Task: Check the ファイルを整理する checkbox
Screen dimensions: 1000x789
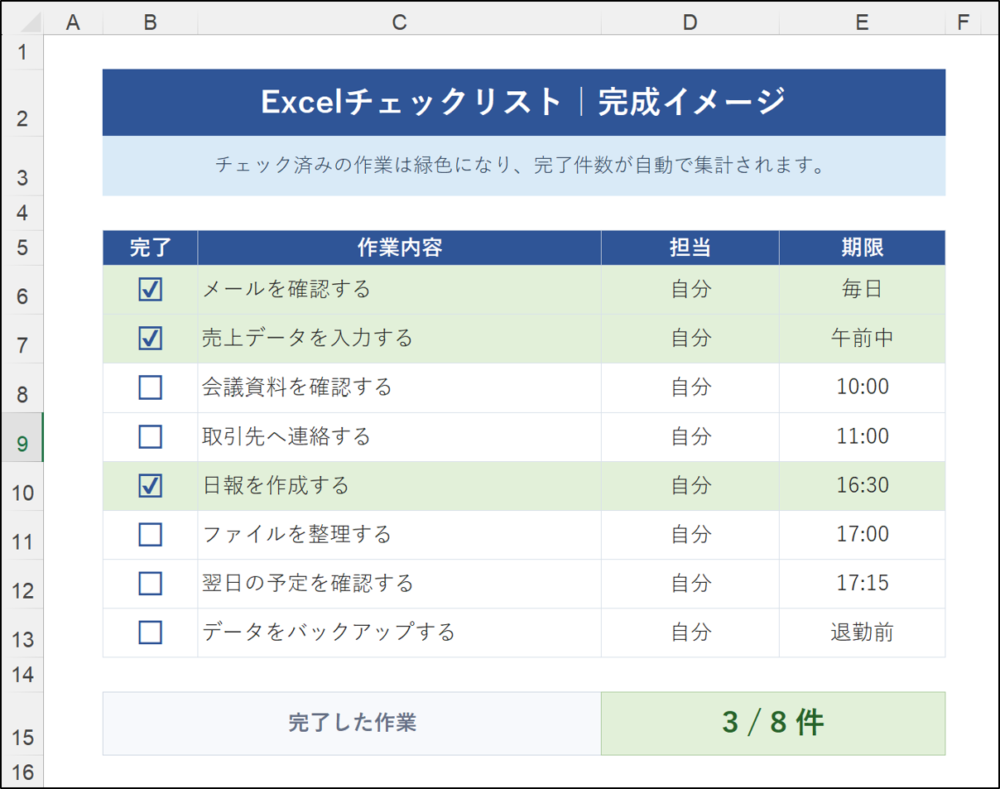Action: tap(151, 535)
